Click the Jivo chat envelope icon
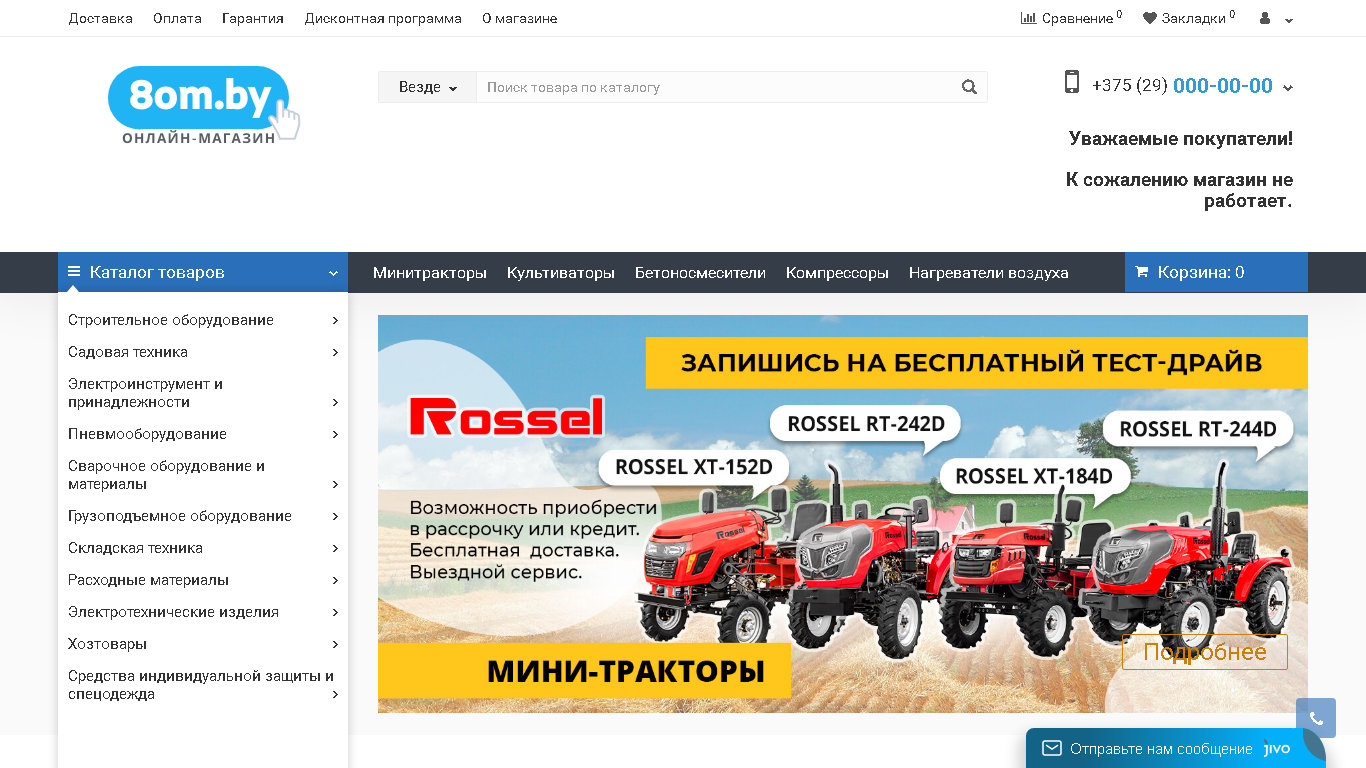This screenshot has width=1366, height=768. pyautogui.click(x=1051, y=748)
